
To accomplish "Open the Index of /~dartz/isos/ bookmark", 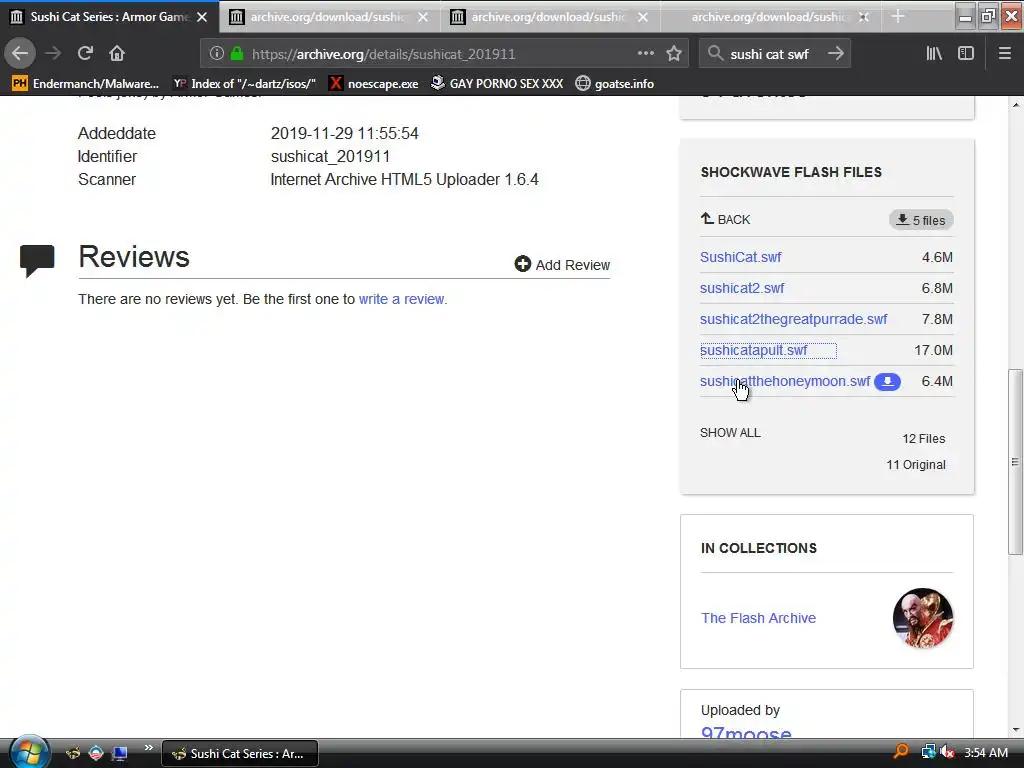I will click(245, 84).
